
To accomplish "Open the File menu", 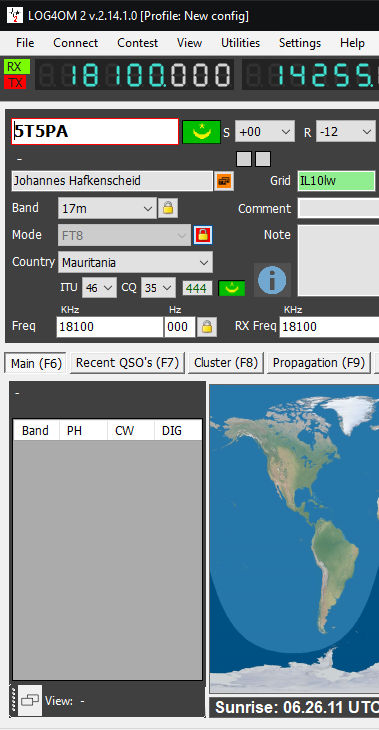I will pyautogui.click(x=25, y=43).
